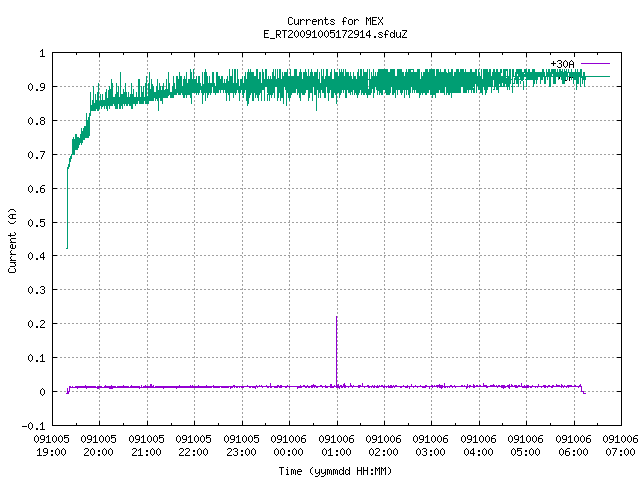Click the x-axis time label "06:00"
The height and width of the screenshot is (480, 640).
click(x=573, y=452)
